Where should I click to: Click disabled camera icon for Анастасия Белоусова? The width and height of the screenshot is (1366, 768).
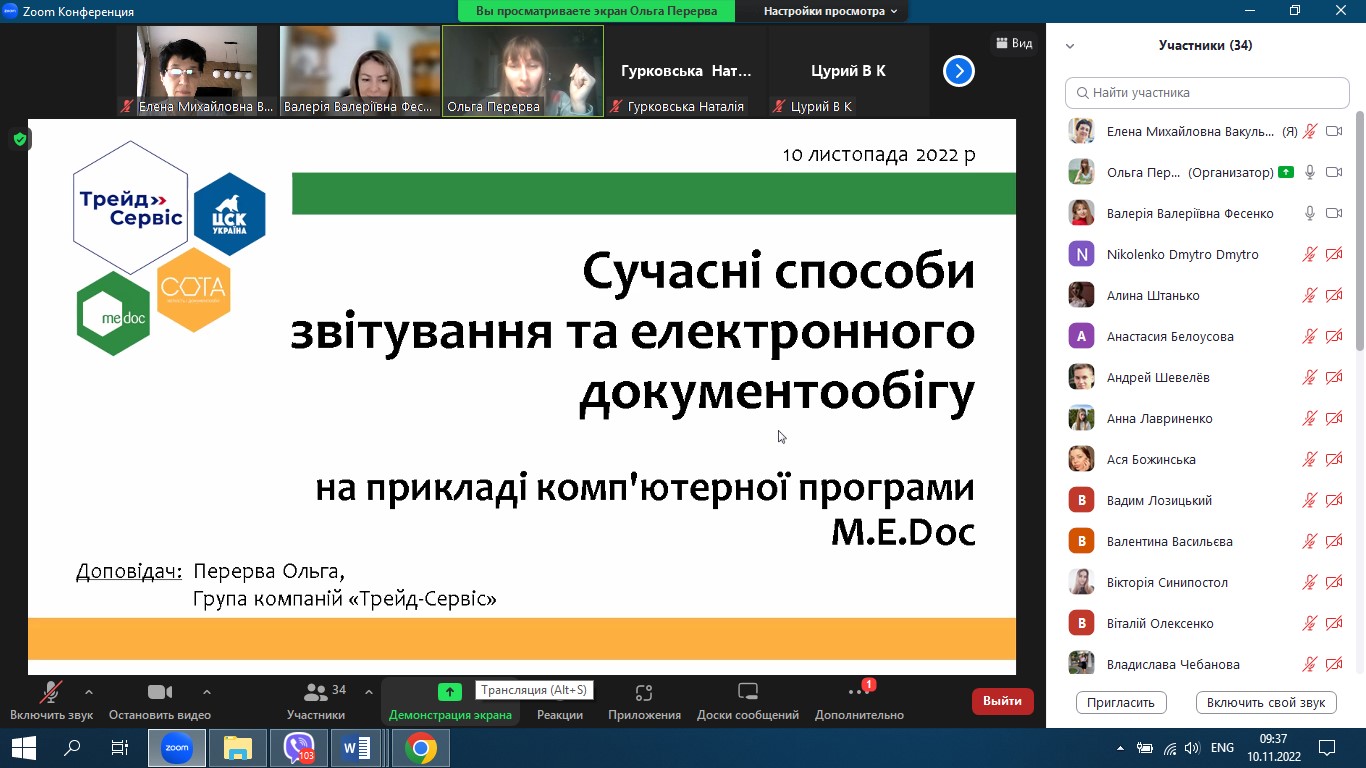pos(1334,336)
